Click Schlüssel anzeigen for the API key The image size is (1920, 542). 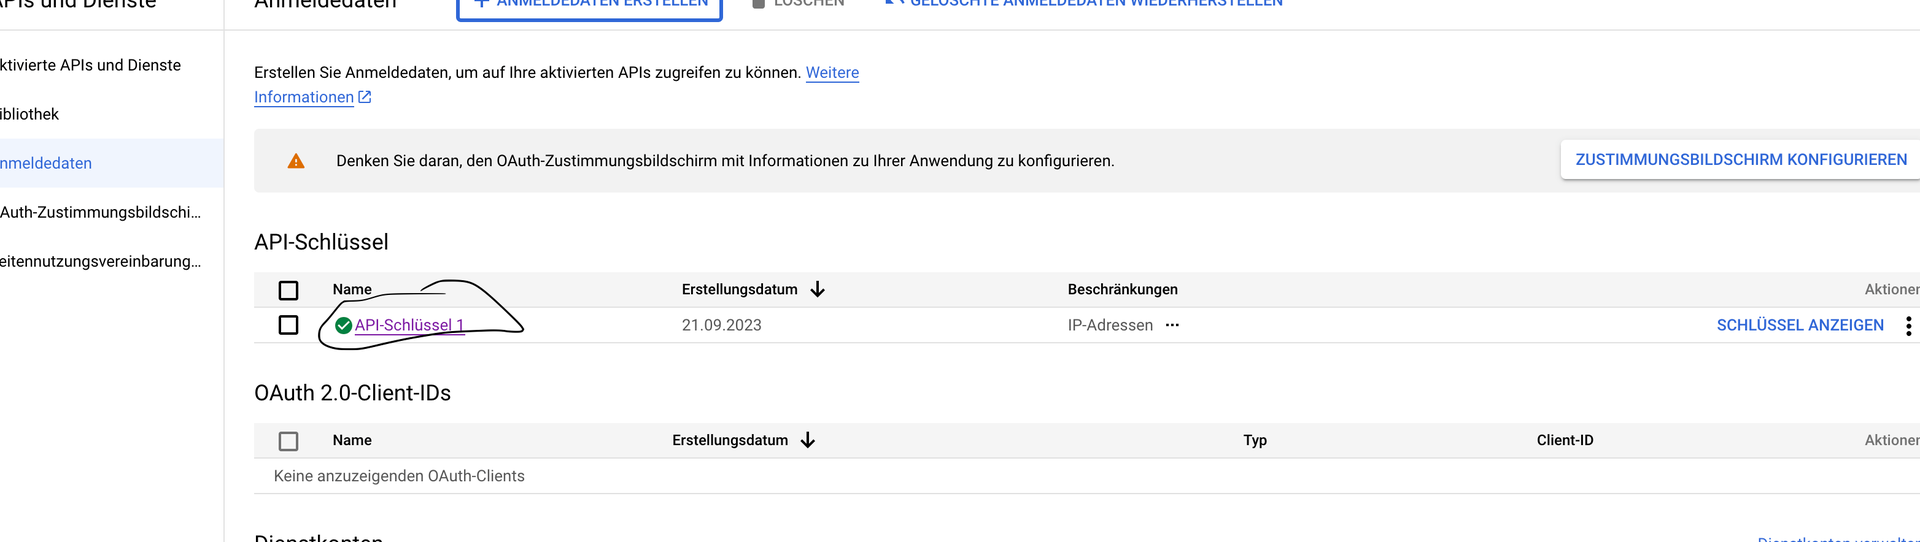pyautogui.click(x=1799, y=325)
